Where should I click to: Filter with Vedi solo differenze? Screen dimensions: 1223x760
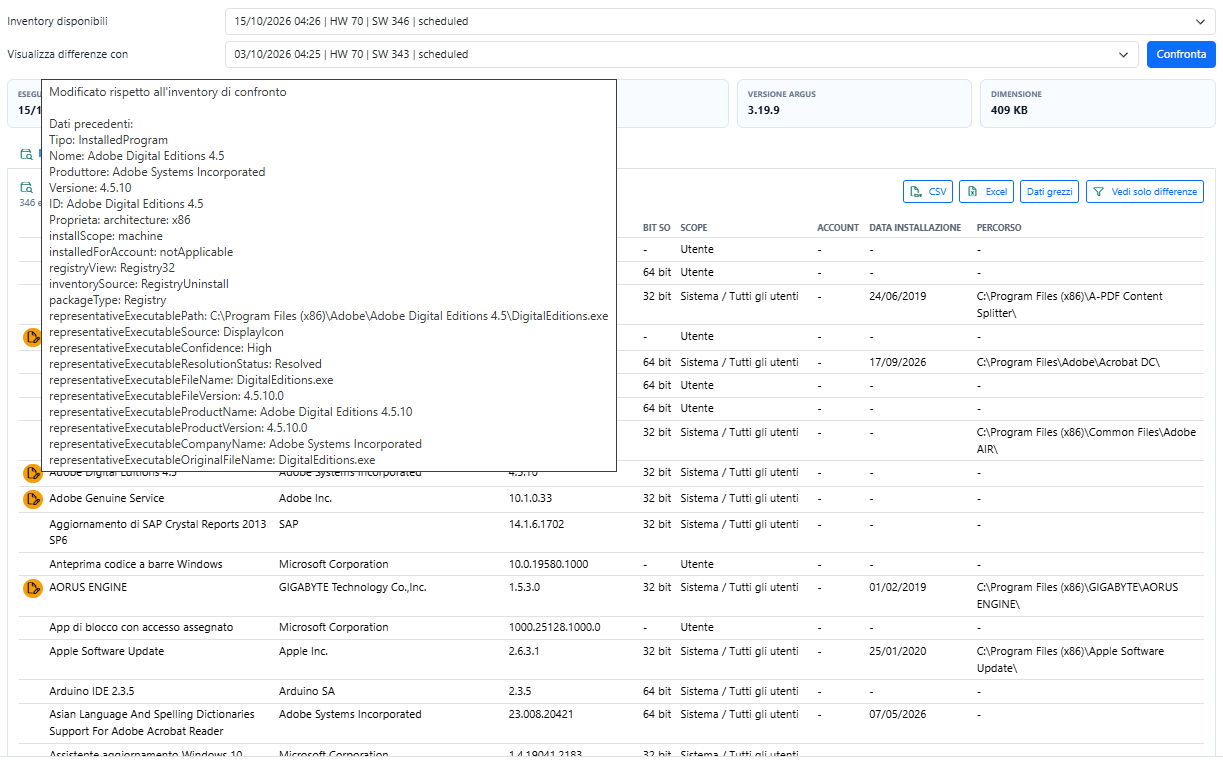pos(1145,191)
